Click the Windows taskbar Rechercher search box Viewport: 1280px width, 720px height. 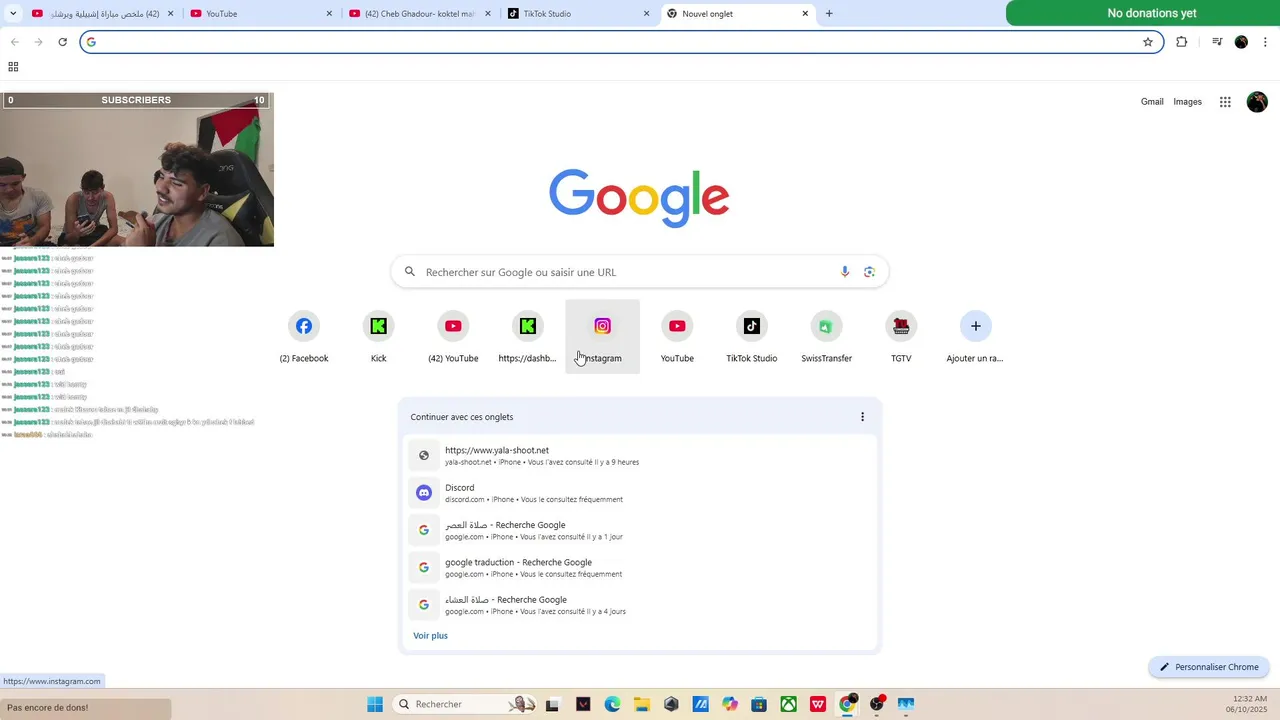pyautogui.click(x=465, y=704)
